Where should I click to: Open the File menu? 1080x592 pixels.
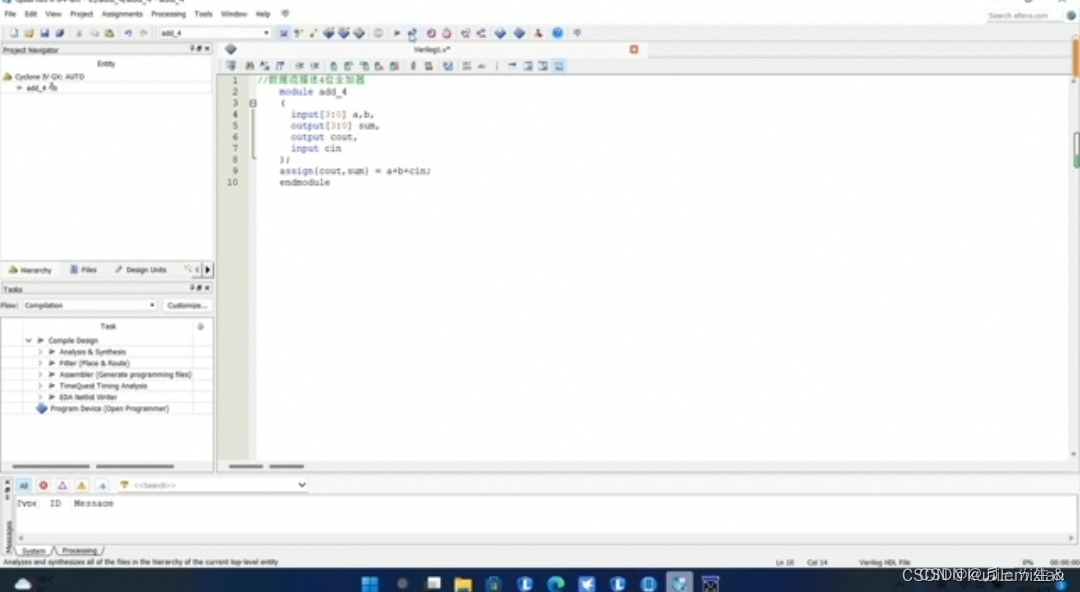pos(10,14)
